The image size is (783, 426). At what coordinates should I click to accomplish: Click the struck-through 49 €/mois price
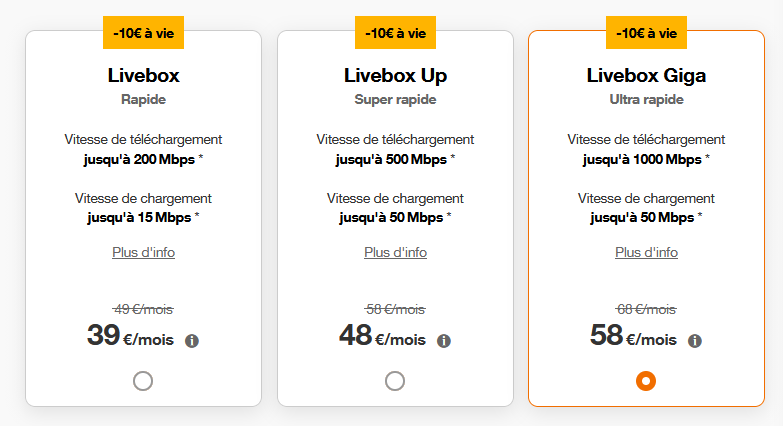tap(143, 310)
